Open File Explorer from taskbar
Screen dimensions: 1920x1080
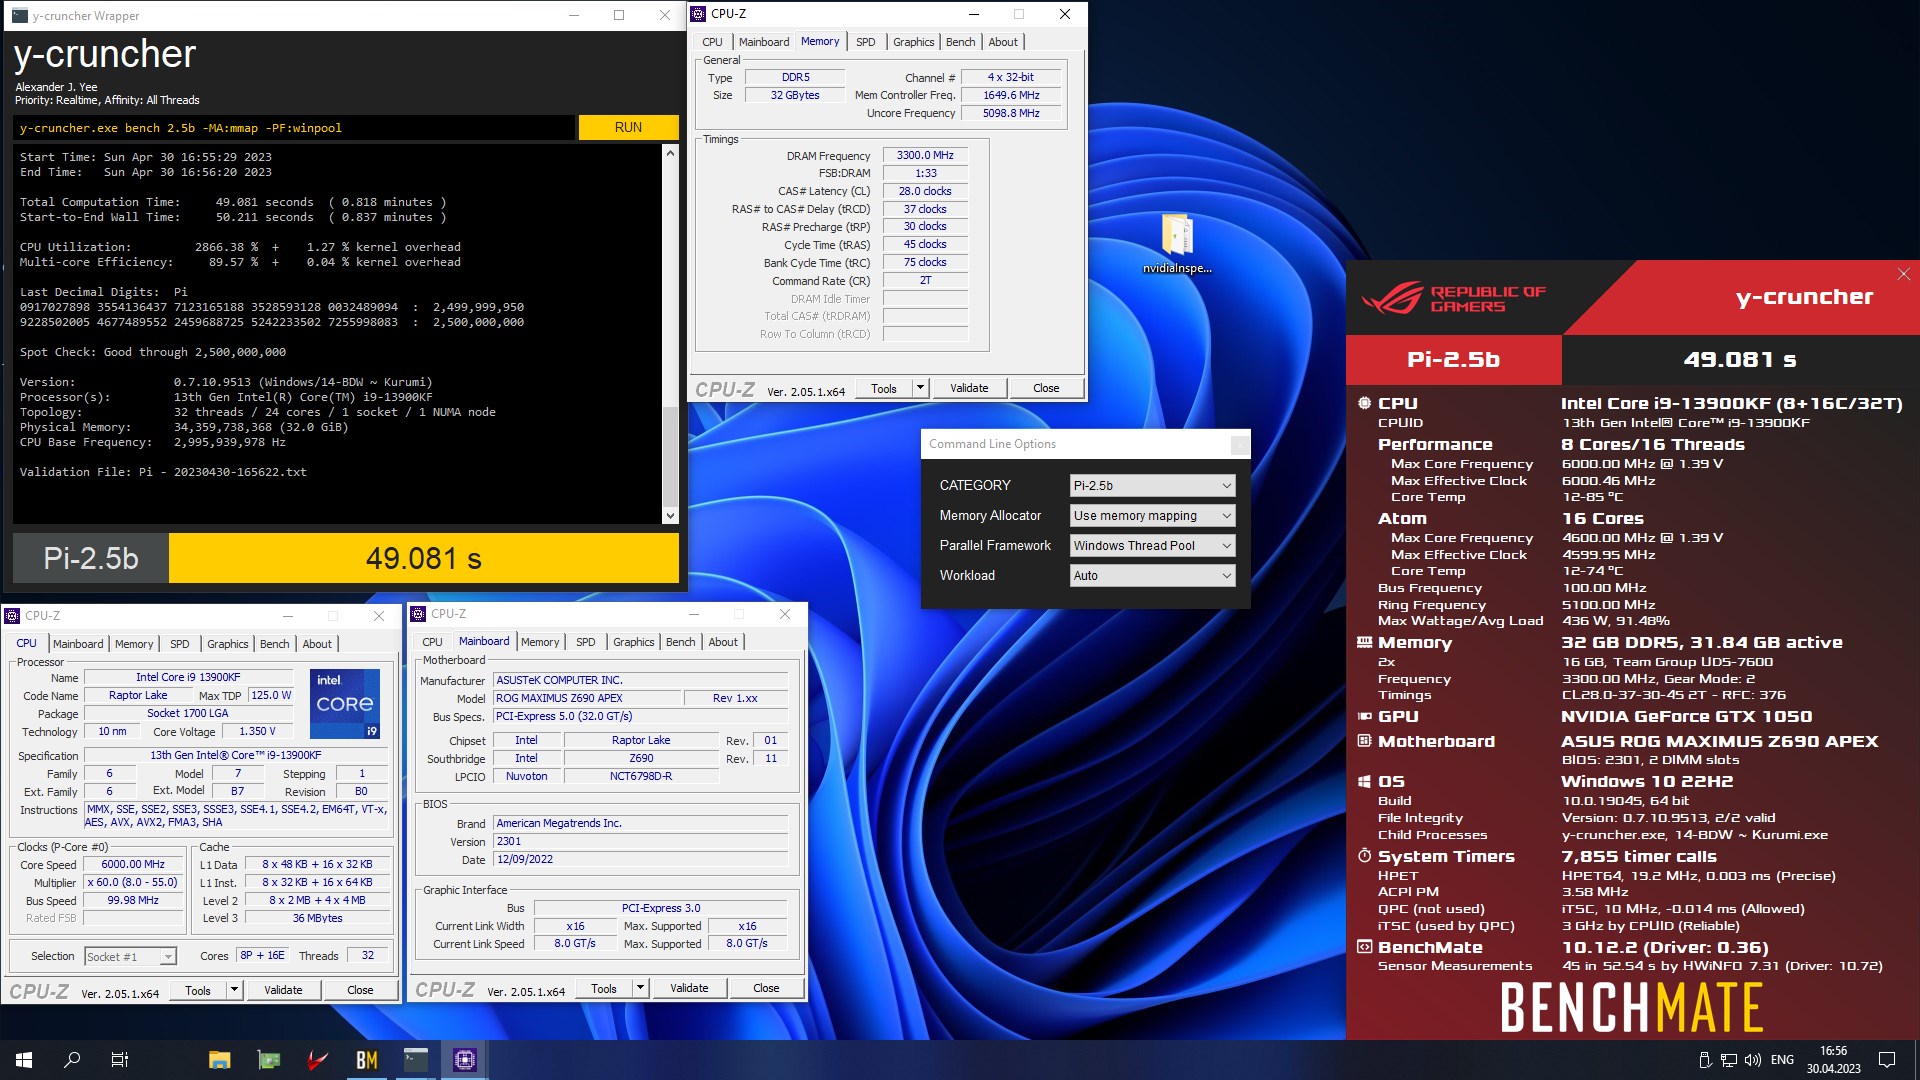pyautogui.click(x=220, y=1060)
